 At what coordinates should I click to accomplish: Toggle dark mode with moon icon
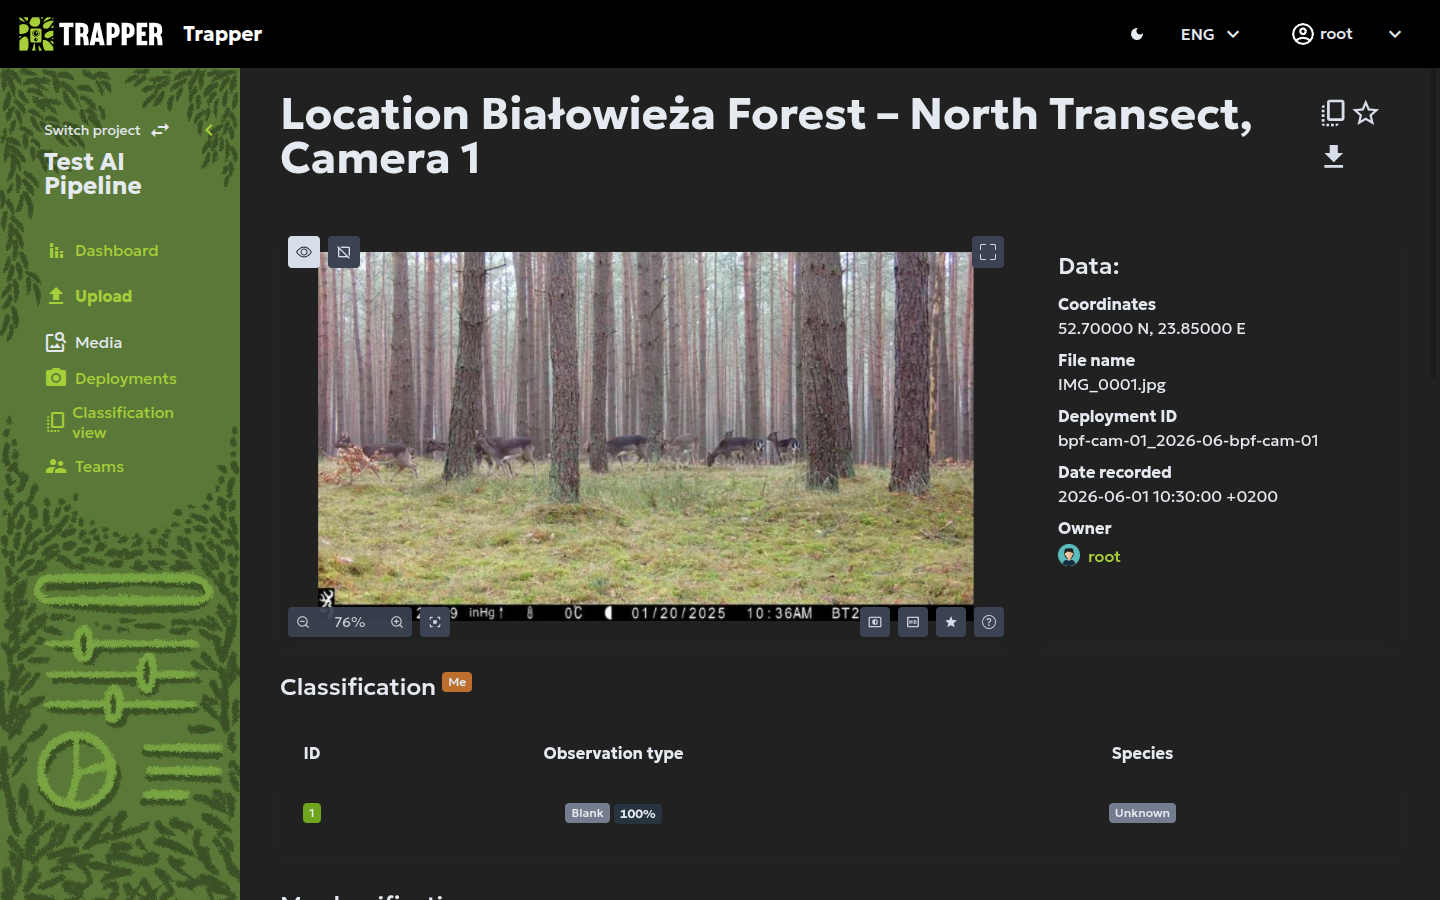1137,34
